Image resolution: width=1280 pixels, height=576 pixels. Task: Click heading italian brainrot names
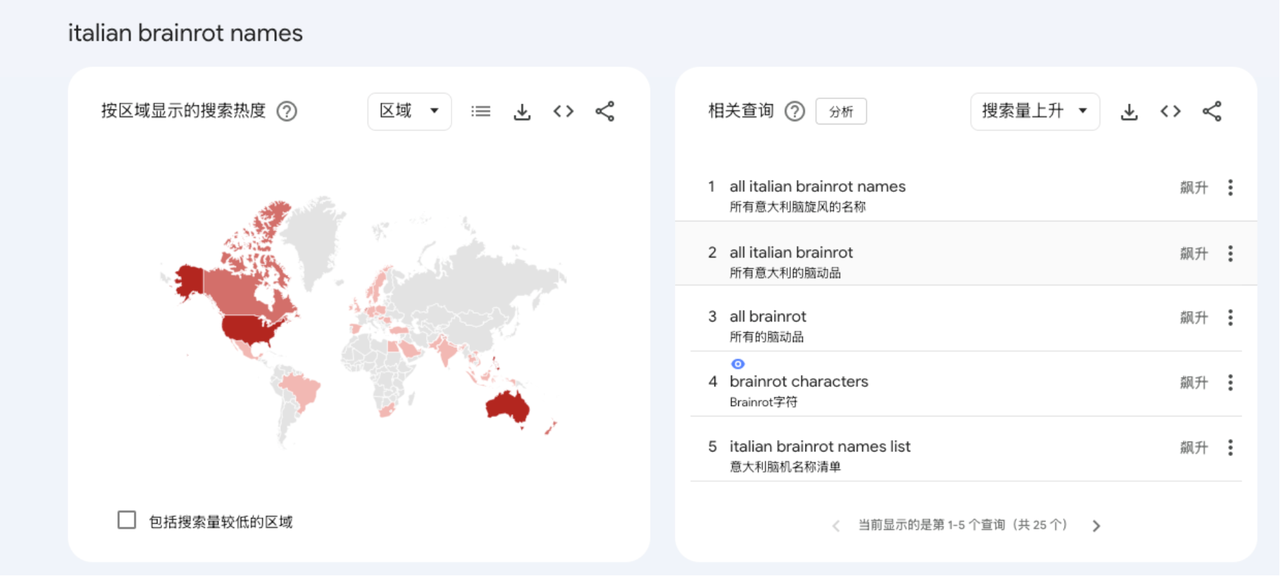pos(185,33)
